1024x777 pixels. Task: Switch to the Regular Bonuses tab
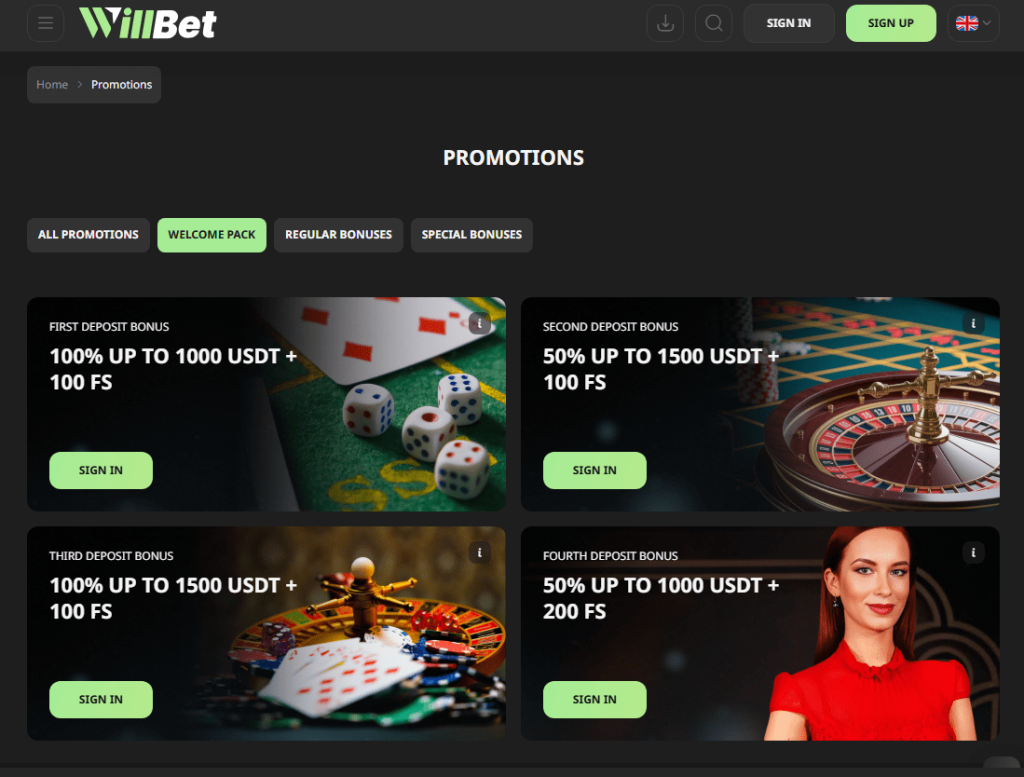pyautogui.click(x=338, y=235)
